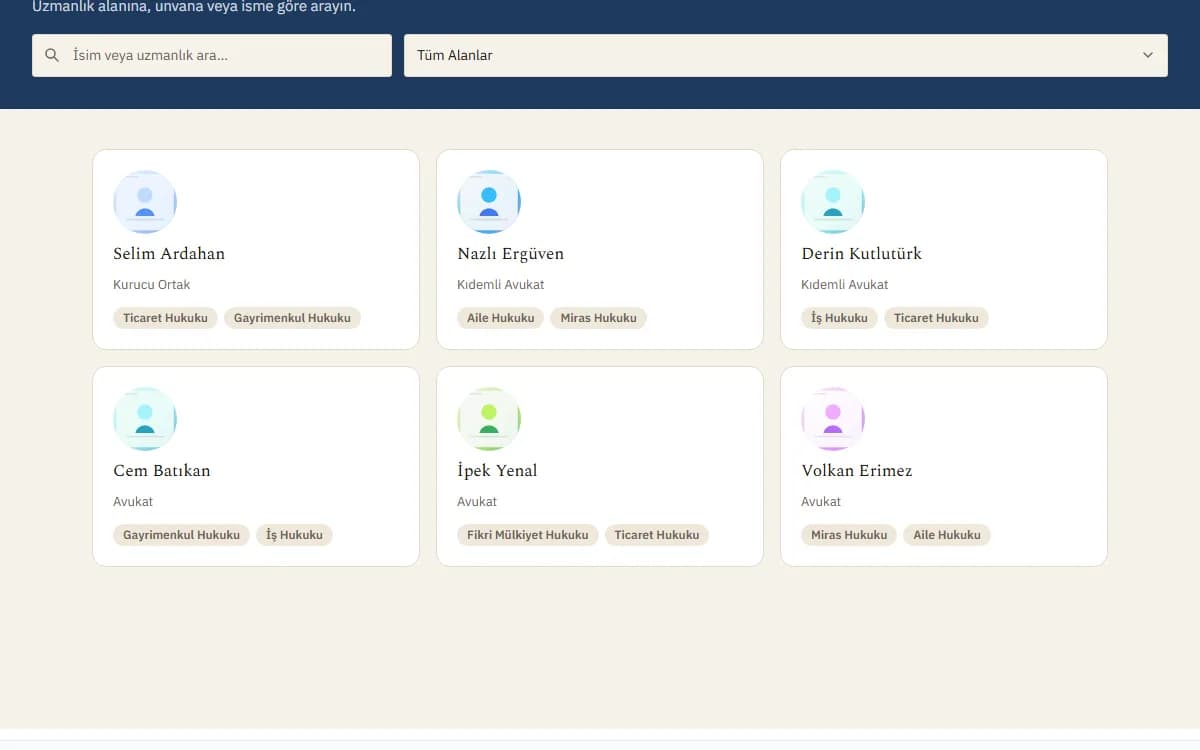Click İpek Yenal's green avatar icon
This screenshot has width=1200, height=750.
[489, 419]
